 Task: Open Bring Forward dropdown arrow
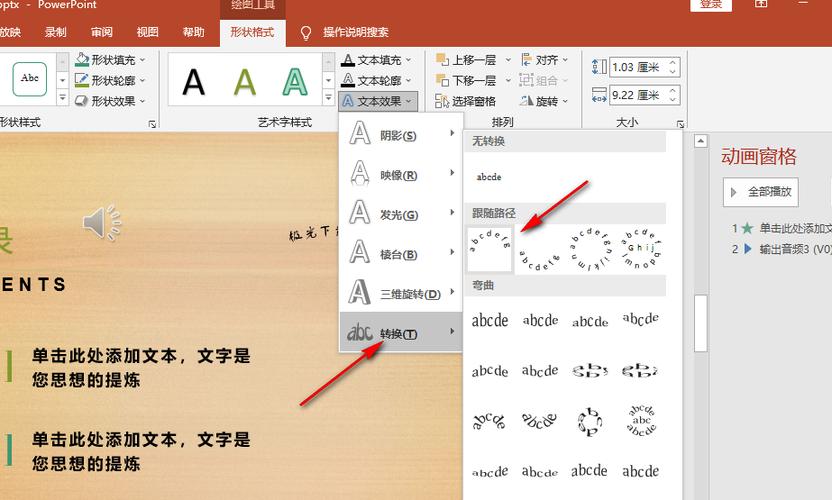[x=508, y=60]
